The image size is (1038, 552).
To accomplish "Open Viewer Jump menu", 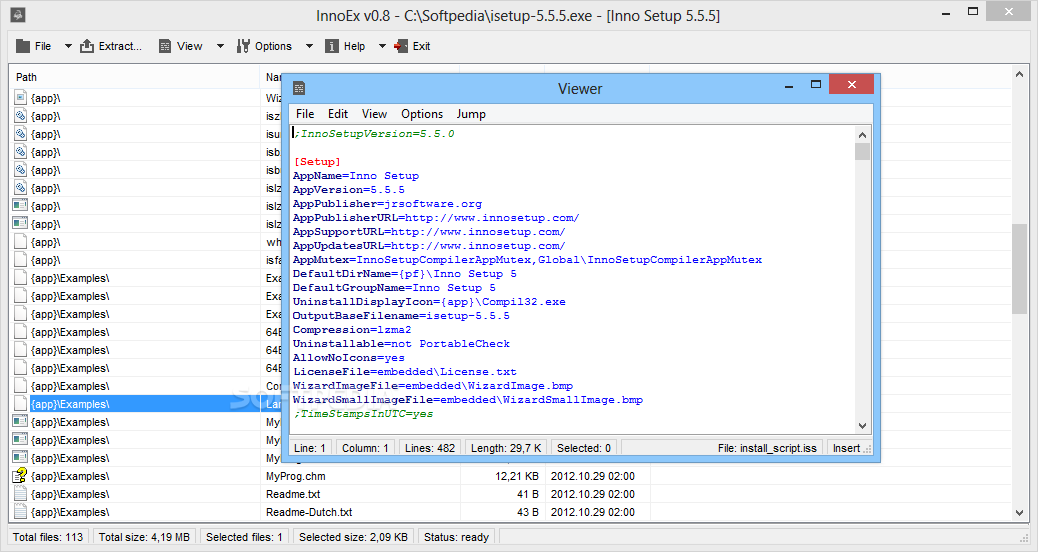I will [x=471, y=114].
